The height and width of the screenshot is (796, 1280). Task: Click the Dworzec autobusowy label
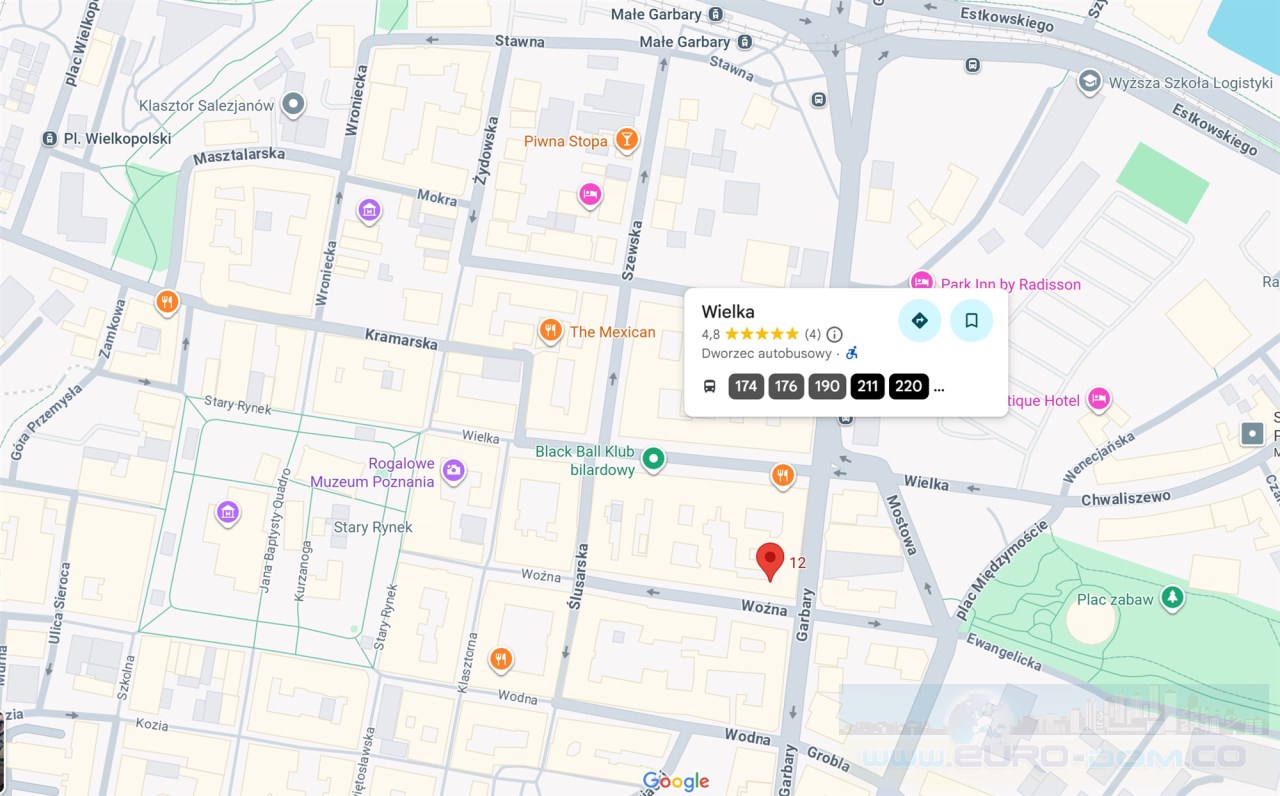click(767, 353)
